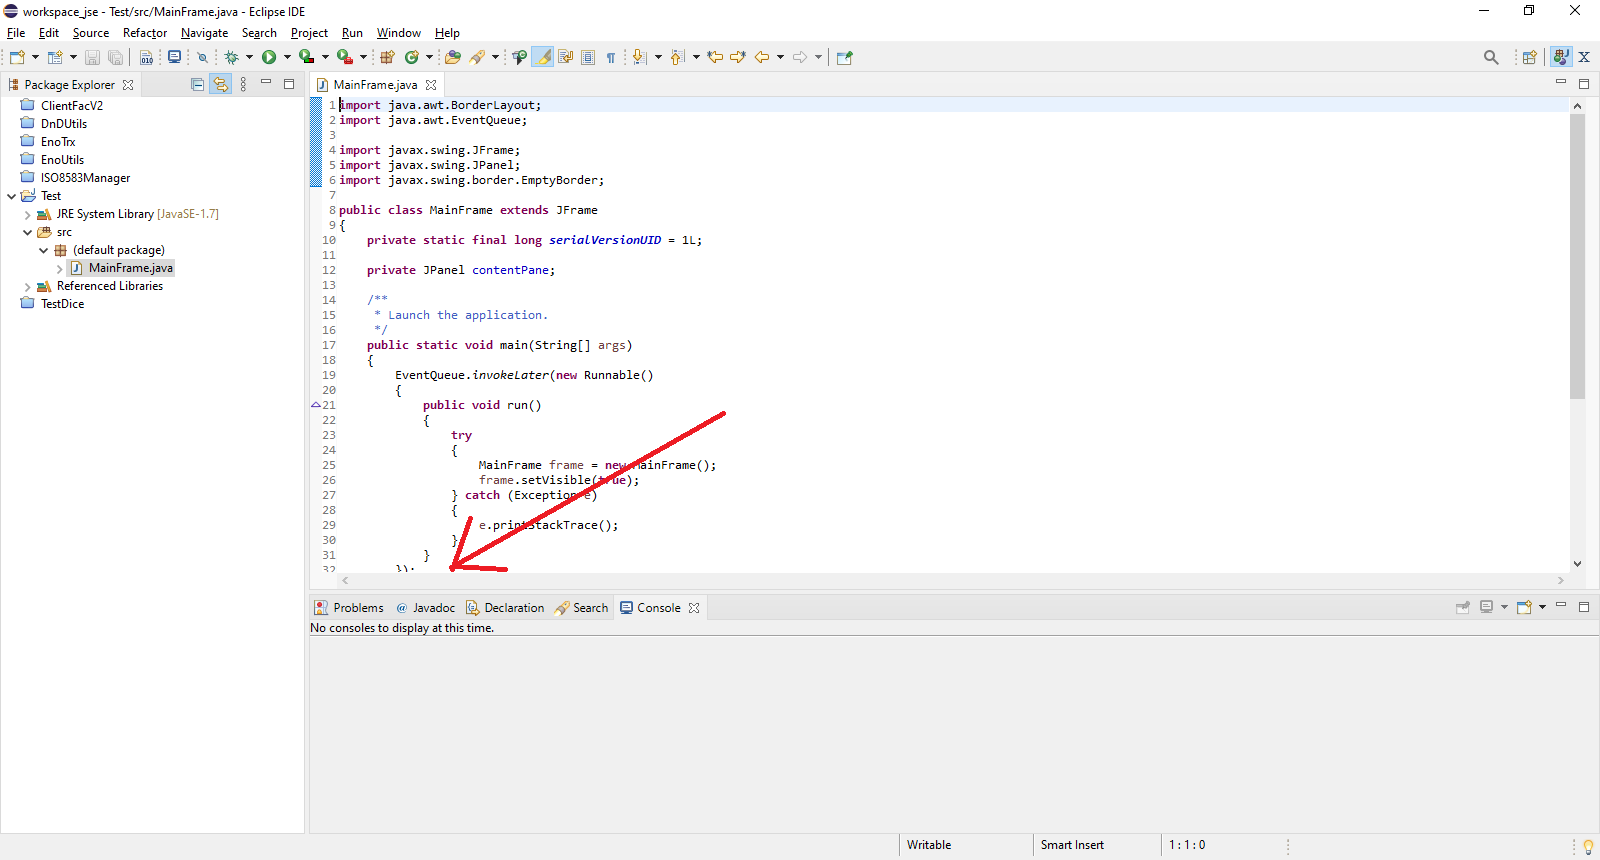Close the Console view tab

tap(694, 607)
